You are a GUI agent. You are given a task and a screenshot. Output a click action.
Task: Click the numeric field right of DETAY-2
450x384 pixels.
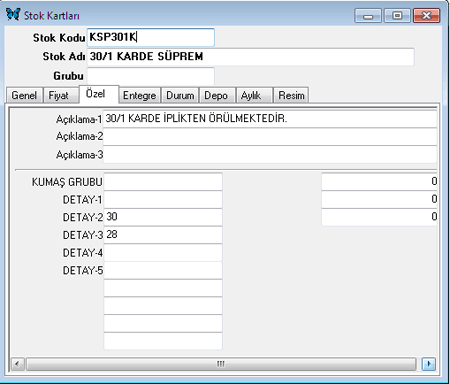(x=379, y=217)
